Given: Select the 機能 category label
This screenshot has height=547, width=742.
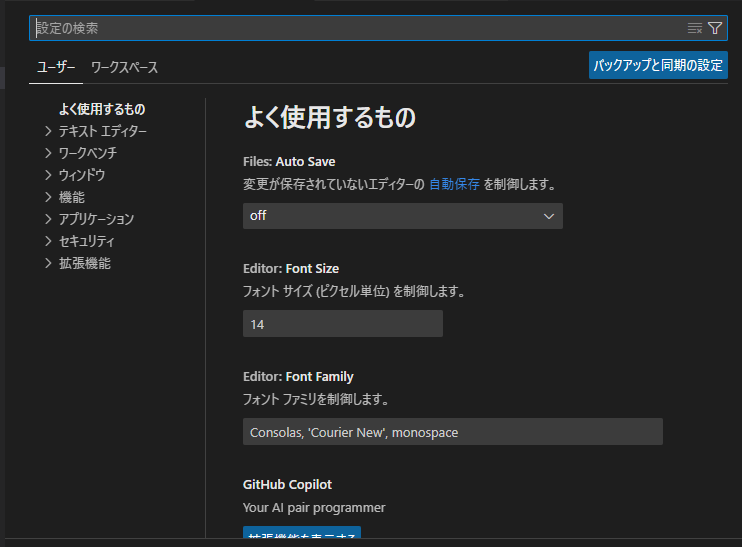Looking at the screenshot, I should tap(72, 197).
